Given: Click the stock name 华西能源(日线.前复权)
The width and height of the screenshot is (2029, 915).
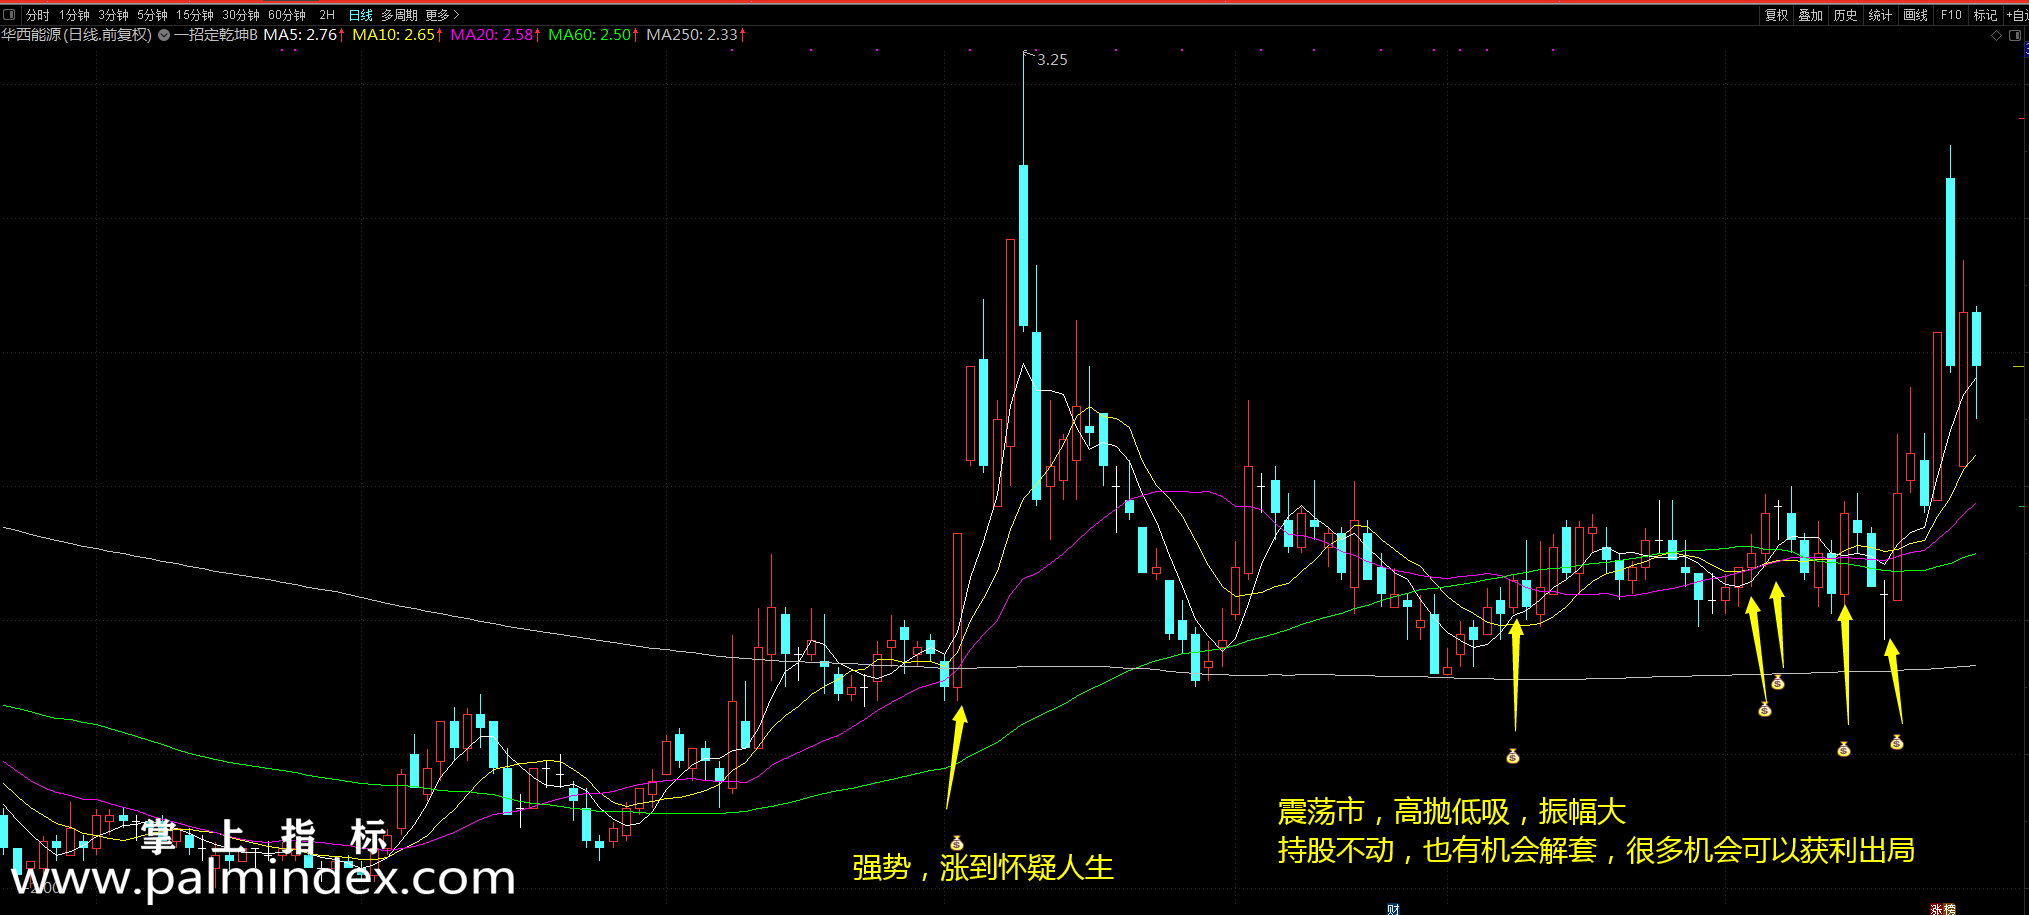Looking at the screenshot, I should click(x=77, y=35).
